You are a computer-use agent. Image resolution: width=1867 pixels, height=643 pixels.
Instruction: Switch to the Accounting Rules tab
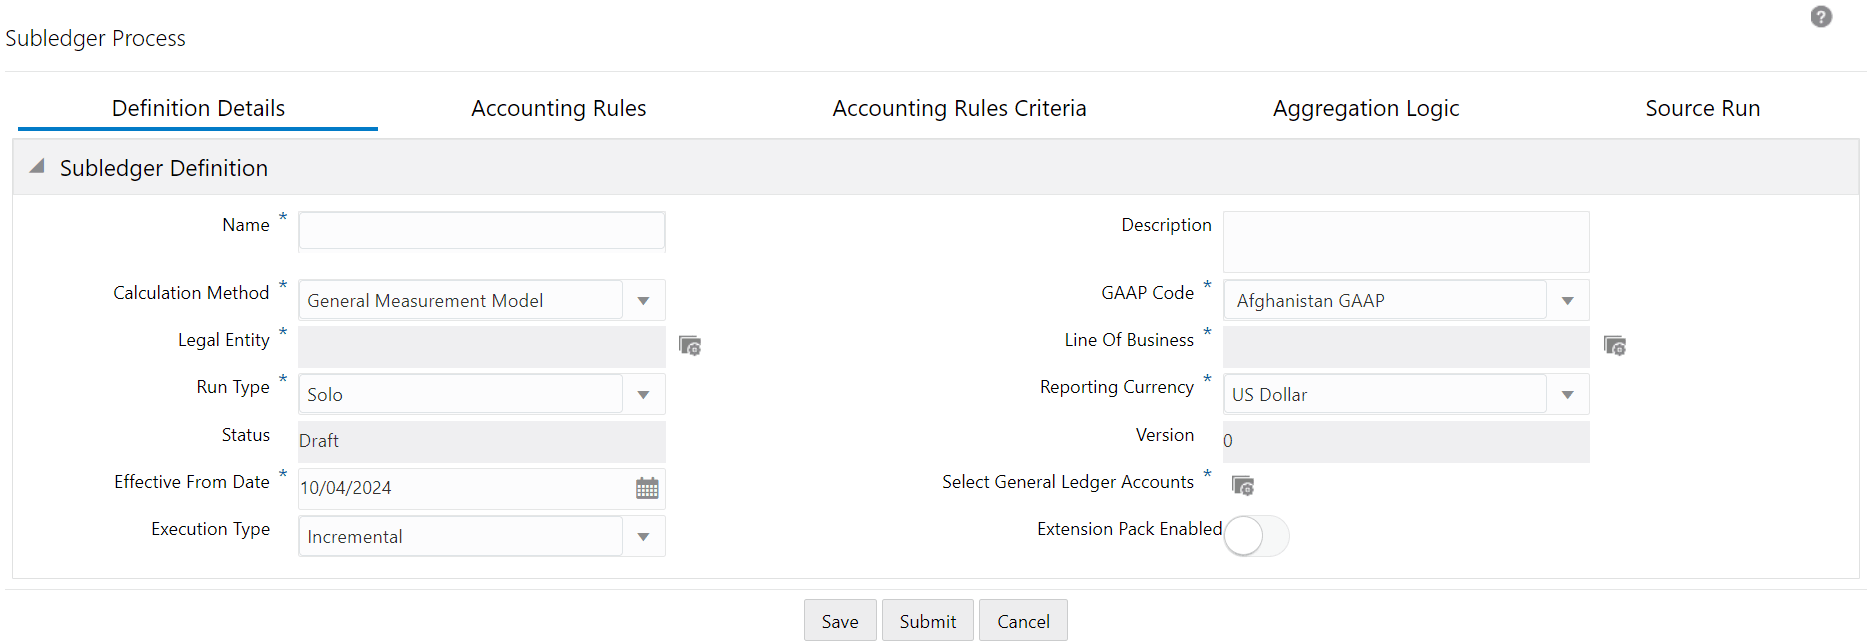558,108
